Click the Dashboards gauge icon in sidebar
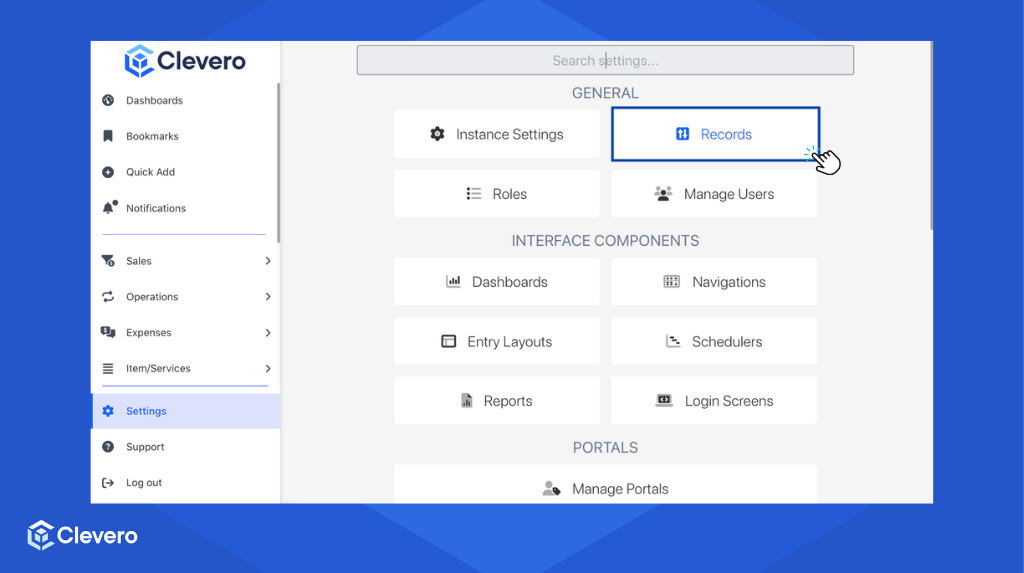The width and height of the screenshot is (1024, 573). [108, 100]
